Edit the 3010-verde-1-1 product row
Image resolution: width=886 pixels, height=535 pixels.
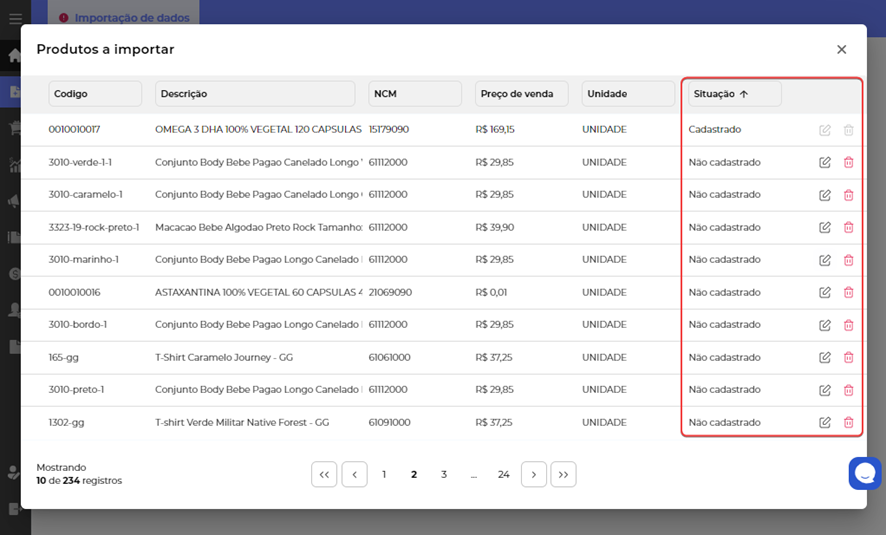point(825,162)
